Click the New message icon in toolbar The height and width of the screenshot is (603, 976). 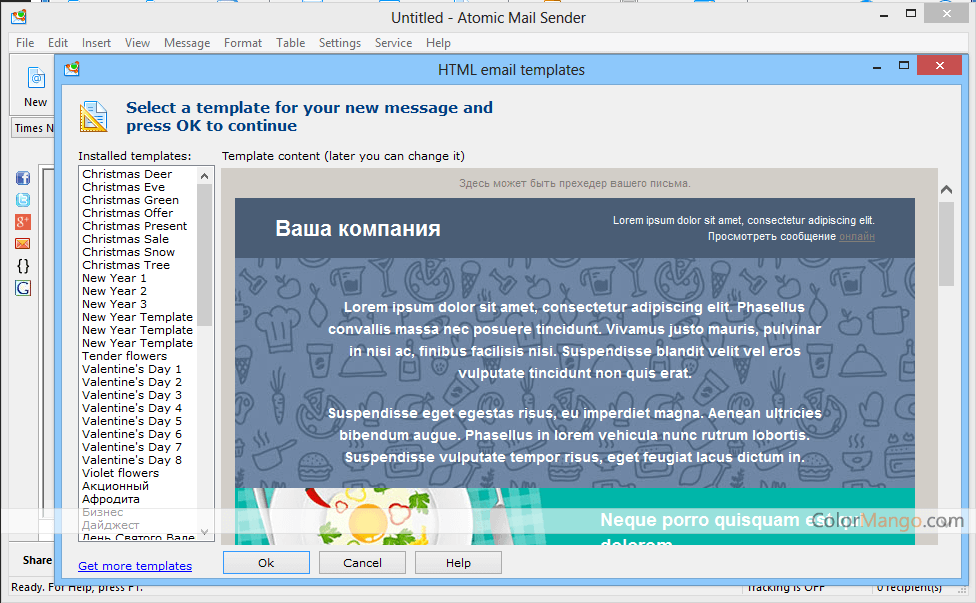[35, 80]
